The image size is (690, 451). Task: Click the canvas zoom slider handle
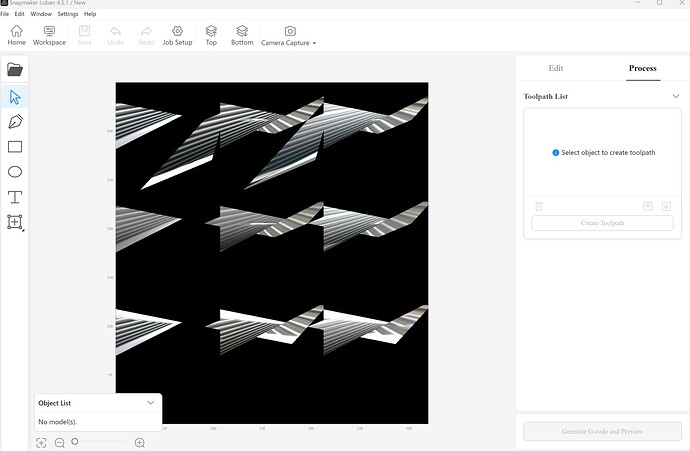click(x=75, y=441)
